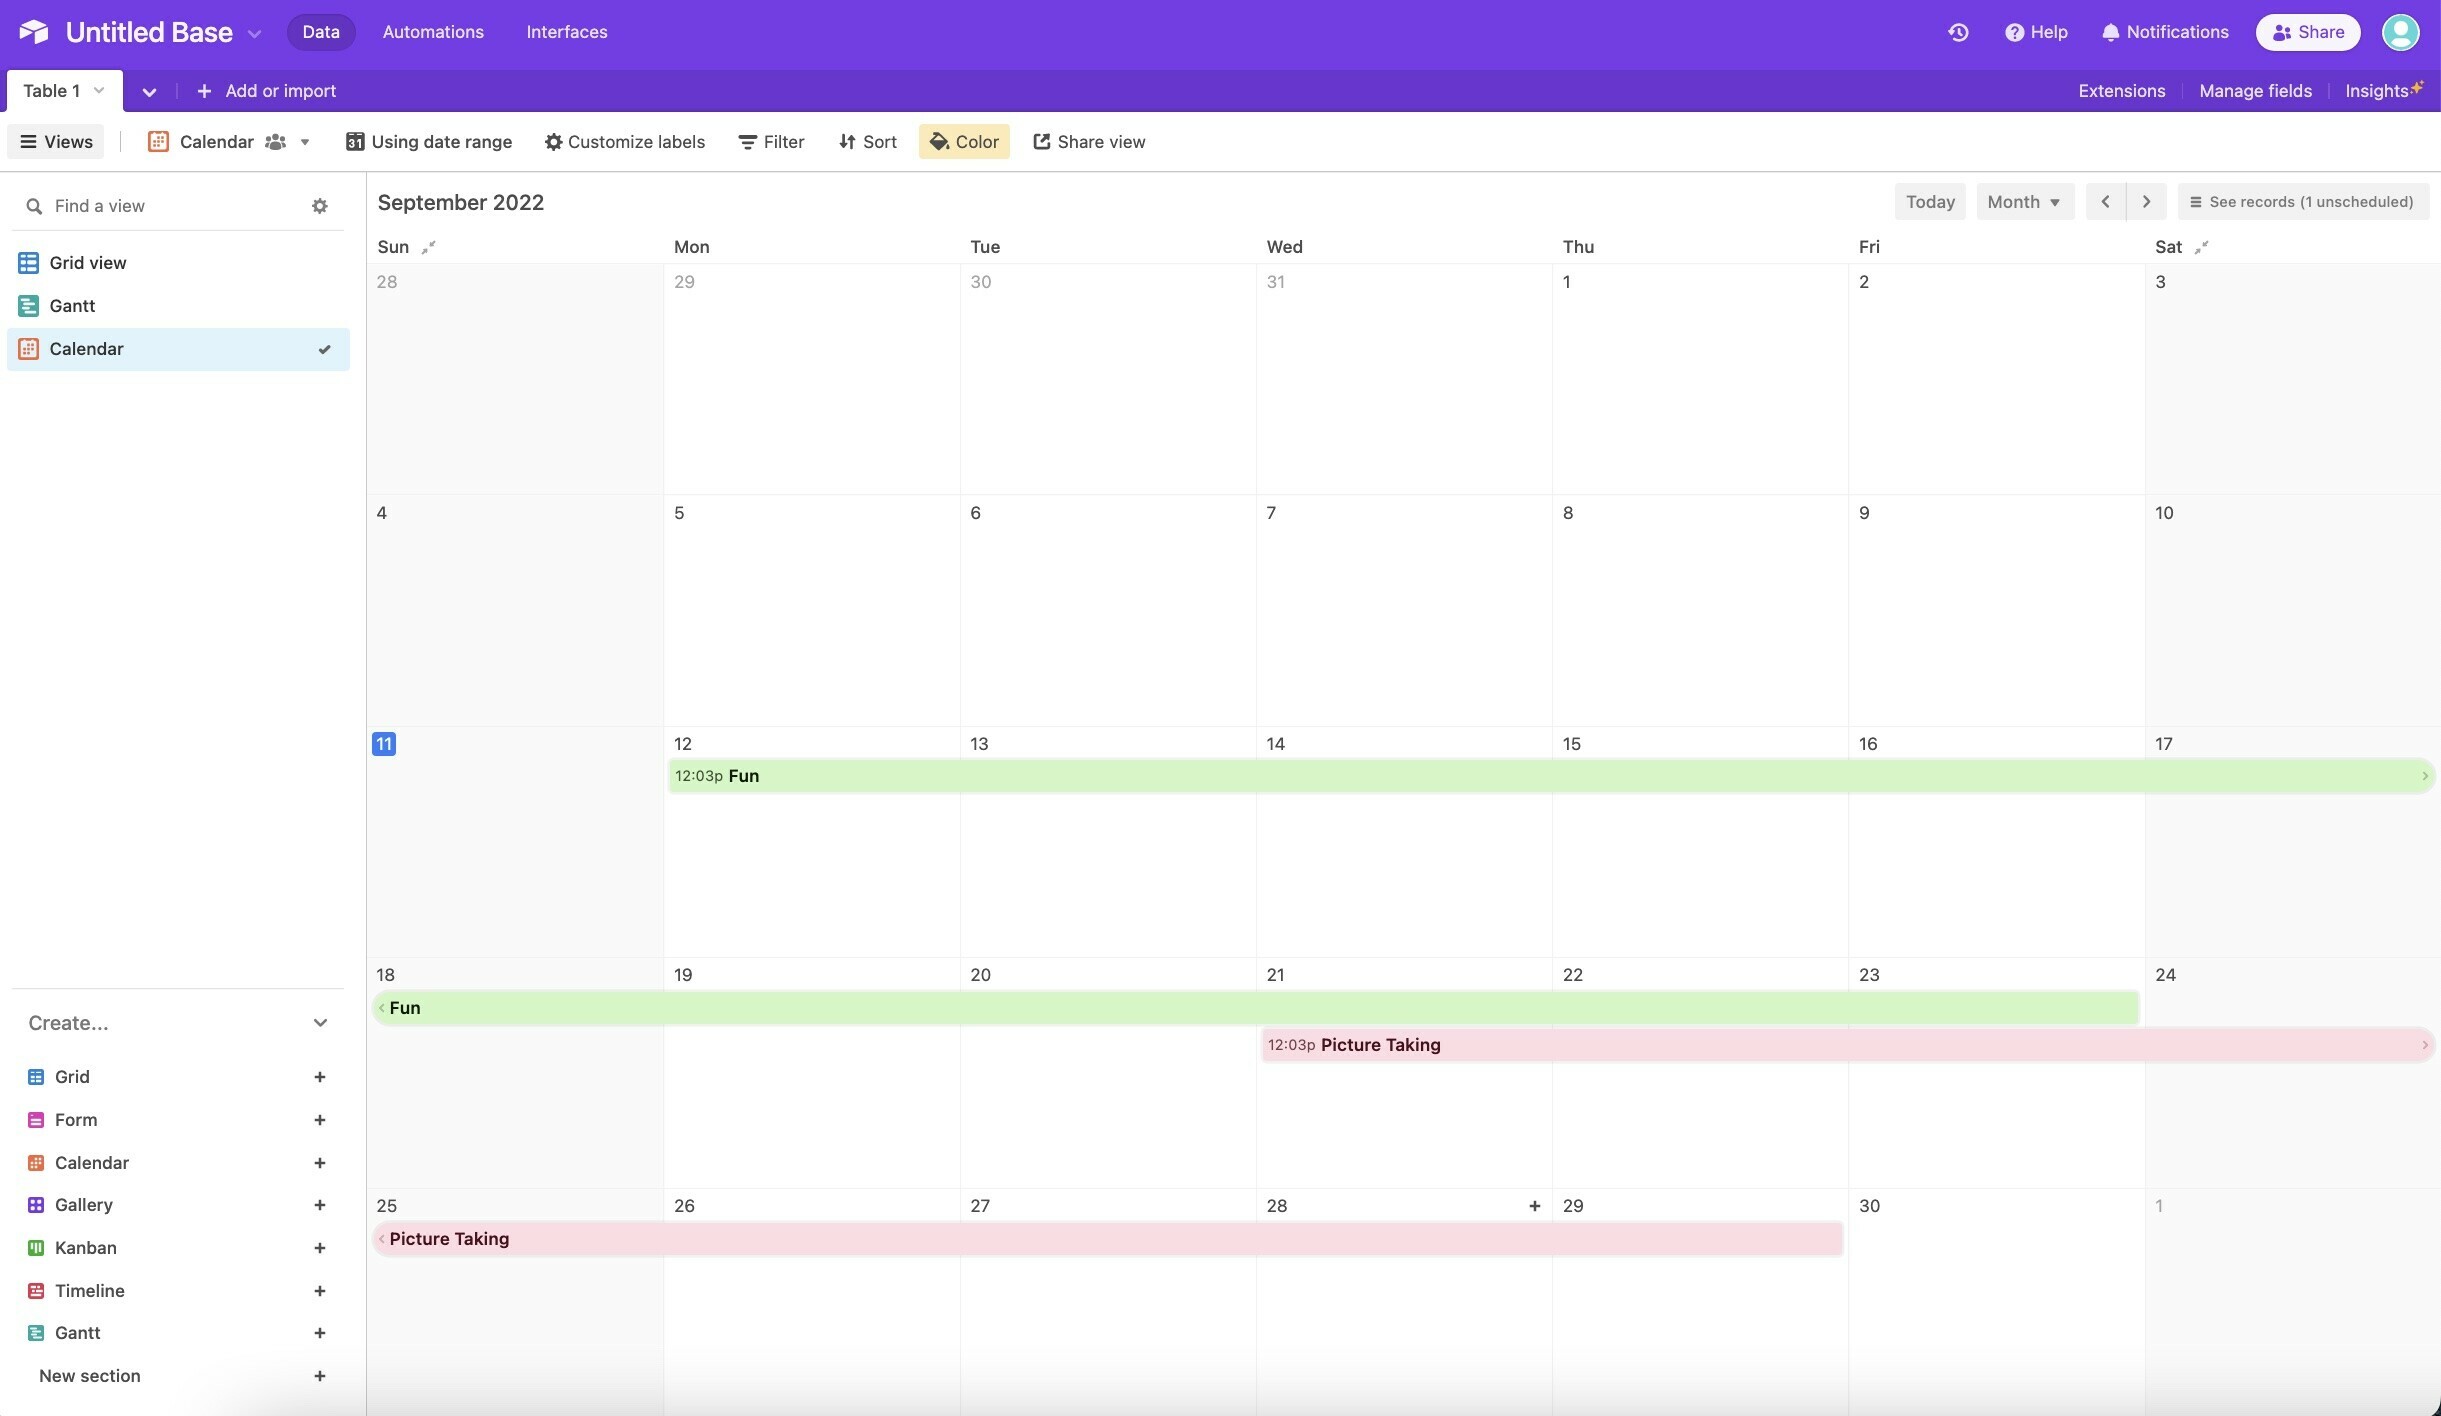Screen dimensions: 2441x1416
Task: Click Timeline icon in Create list
Action: 36,1291
